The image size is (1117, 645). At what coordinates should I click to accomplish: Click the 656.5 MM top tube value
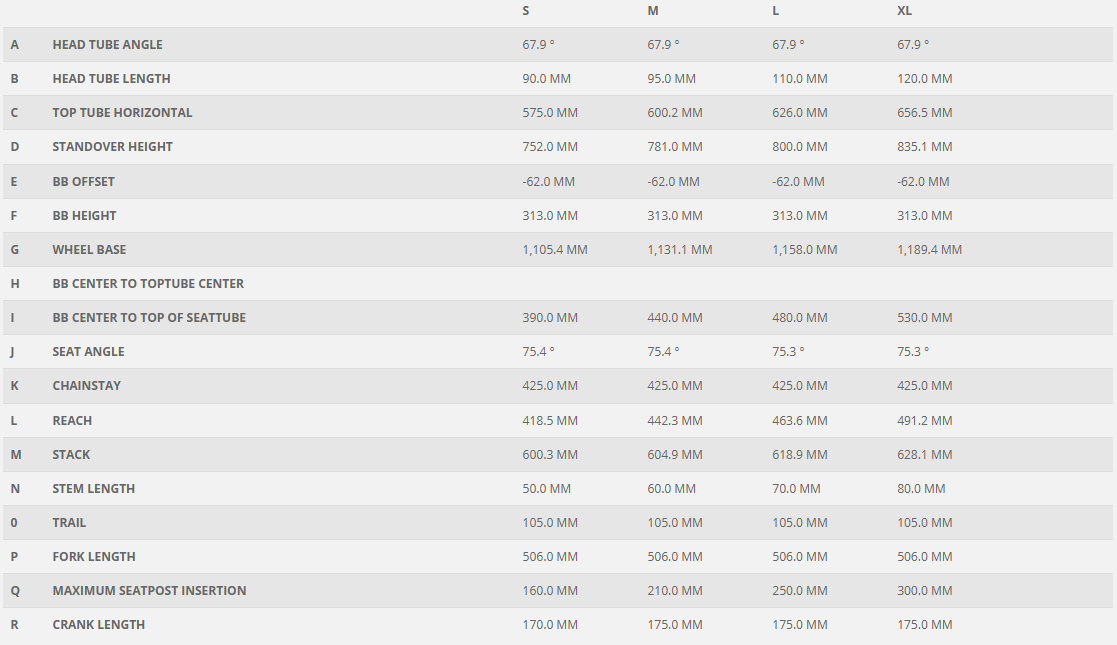925,113
